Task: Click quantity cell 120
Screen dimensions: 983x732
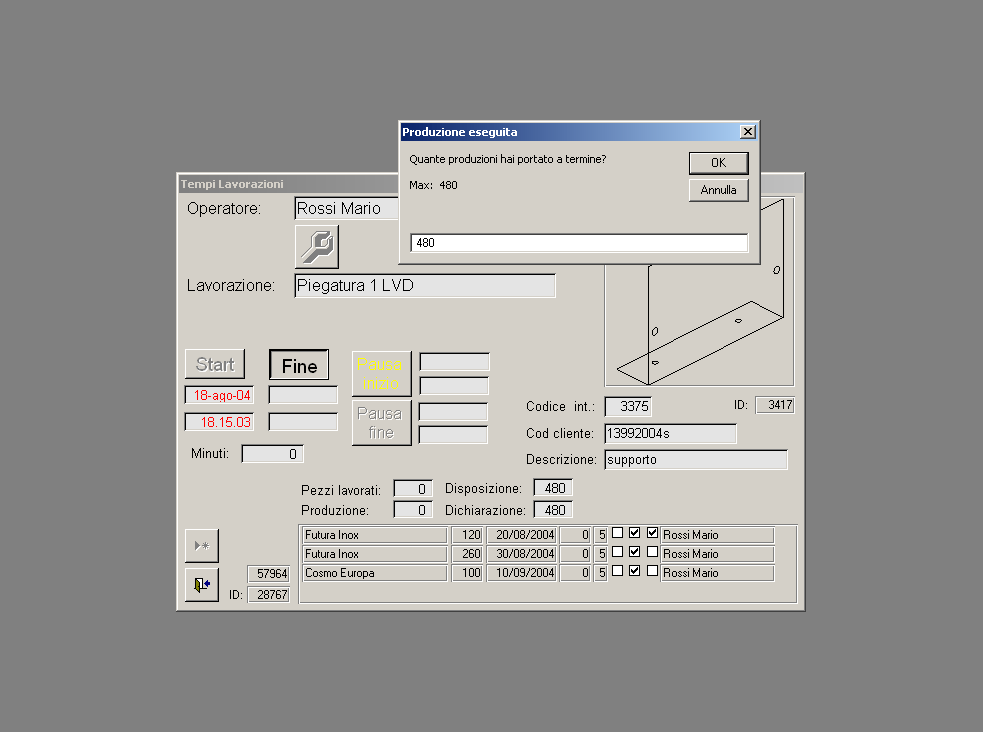Action: click(x=467, y=535)
